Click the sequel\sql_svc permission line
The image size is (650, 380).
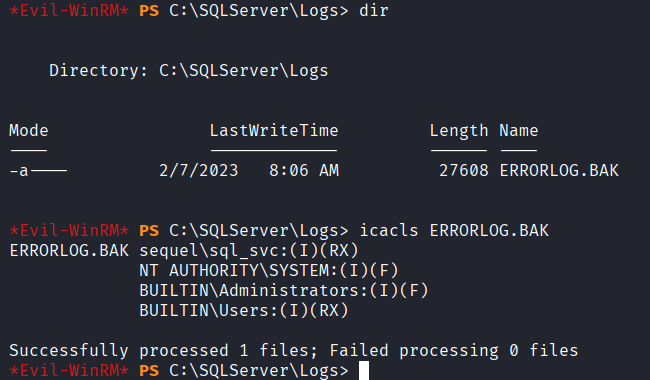pos(249,250)
